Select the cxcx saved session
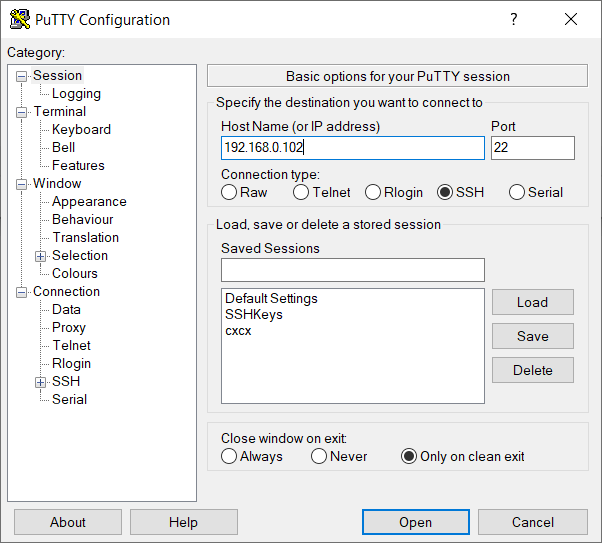This screenshot has width=602, height=543. 239,331
